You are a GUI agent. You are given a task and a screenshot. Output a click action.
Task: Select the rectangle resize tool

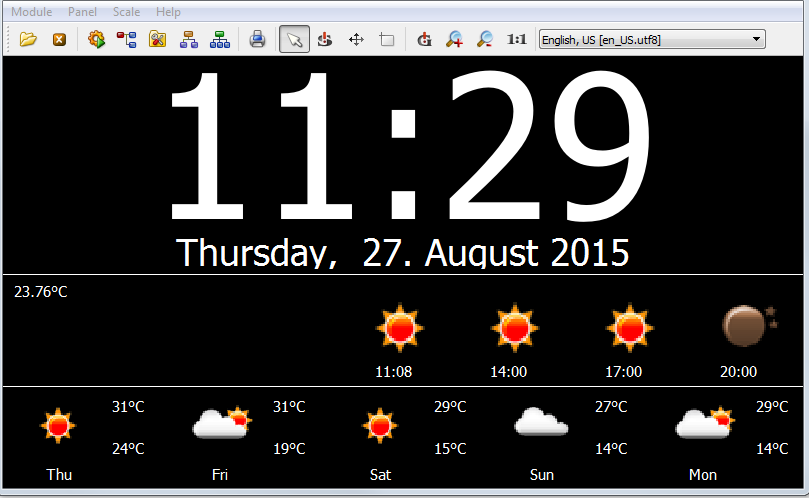386,40
